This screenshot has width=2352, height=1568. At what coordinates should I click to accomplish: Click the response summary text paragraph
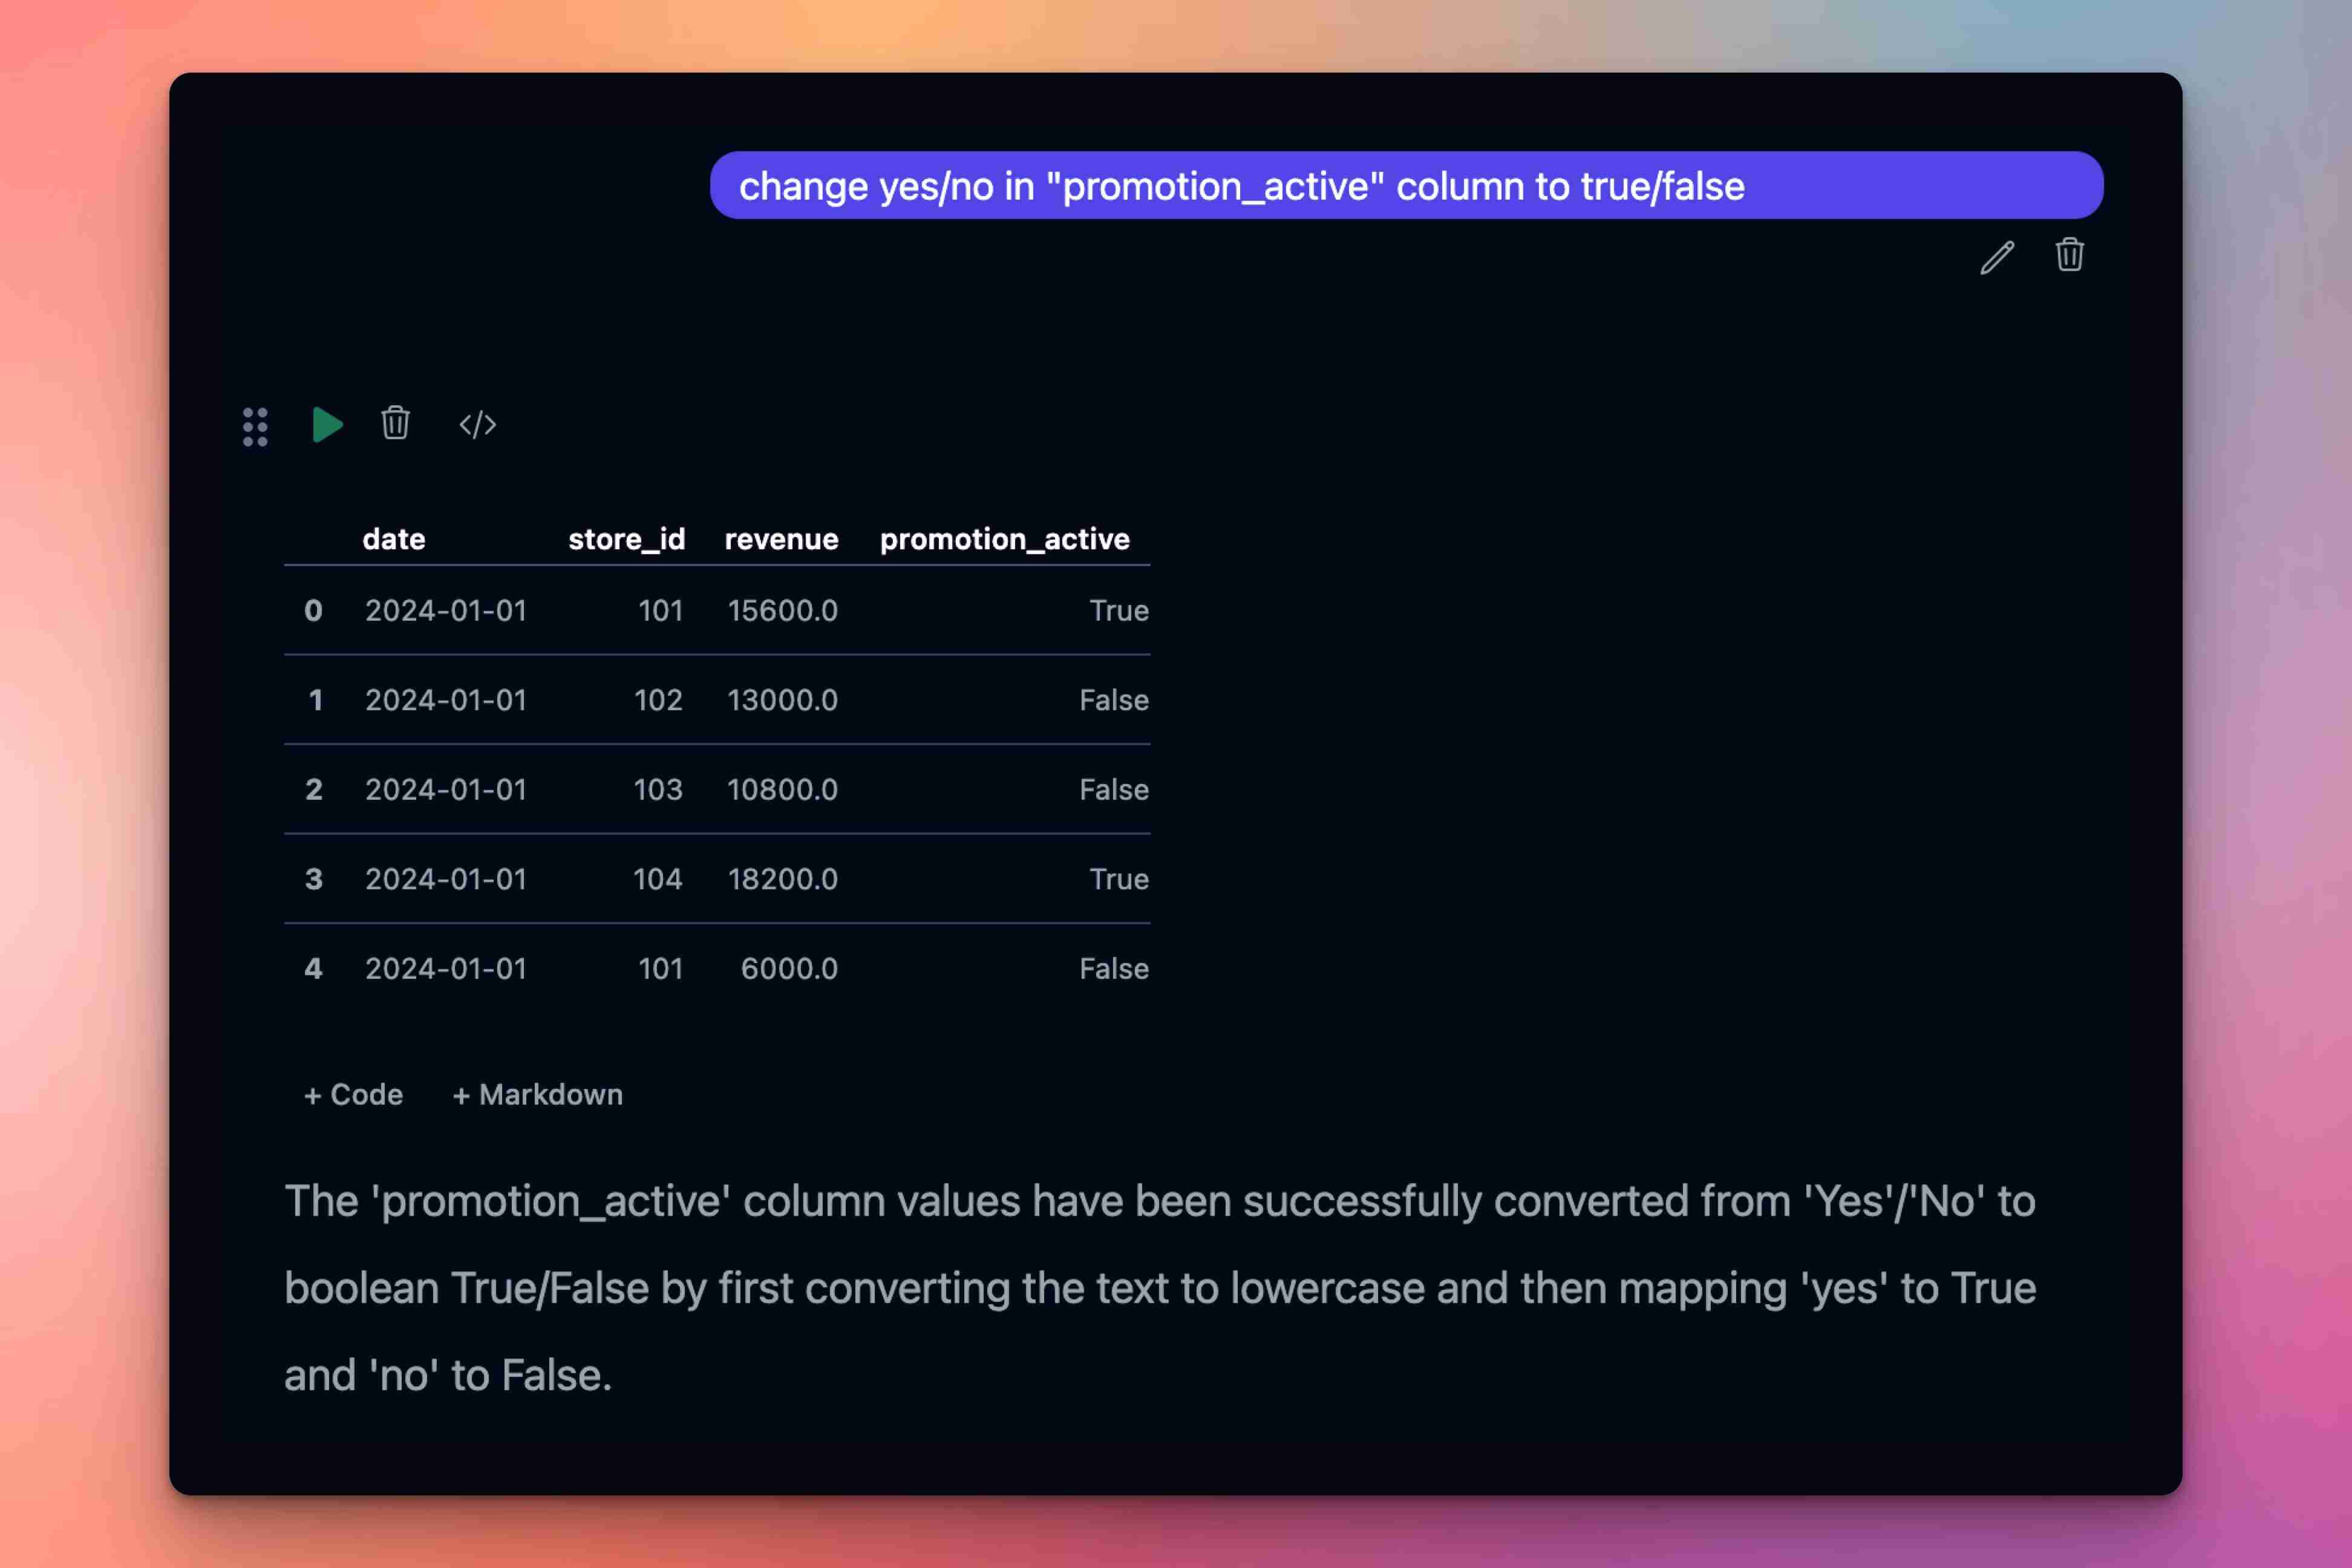point(1160,1288)
